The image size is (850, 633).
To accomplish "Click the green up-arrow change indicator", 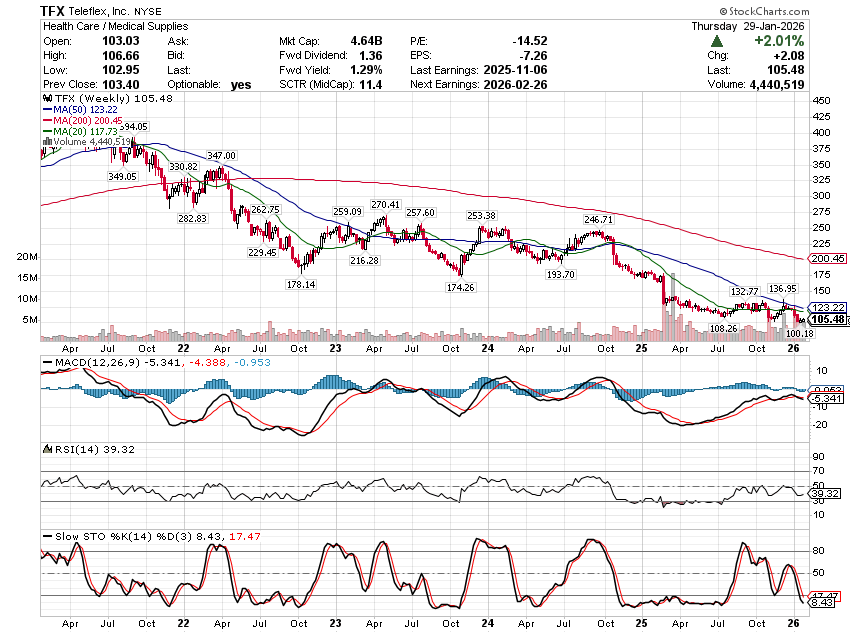I will (718, 41).
